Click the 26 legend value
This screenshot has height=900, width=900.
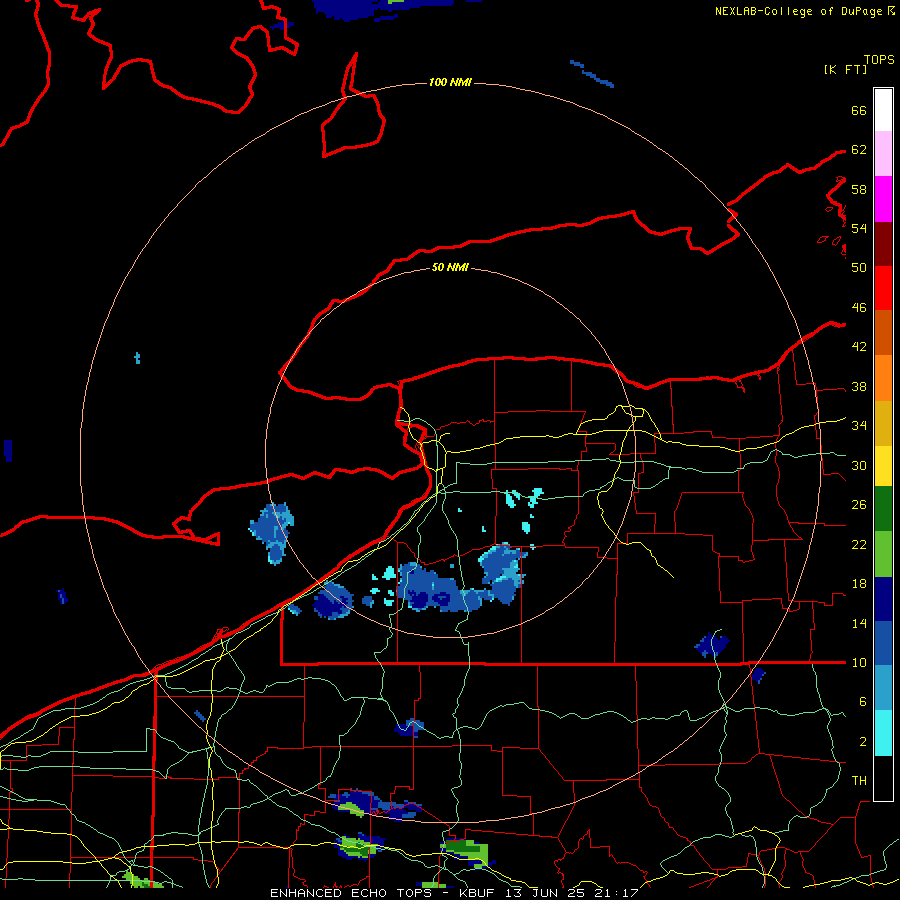[859, 505]
